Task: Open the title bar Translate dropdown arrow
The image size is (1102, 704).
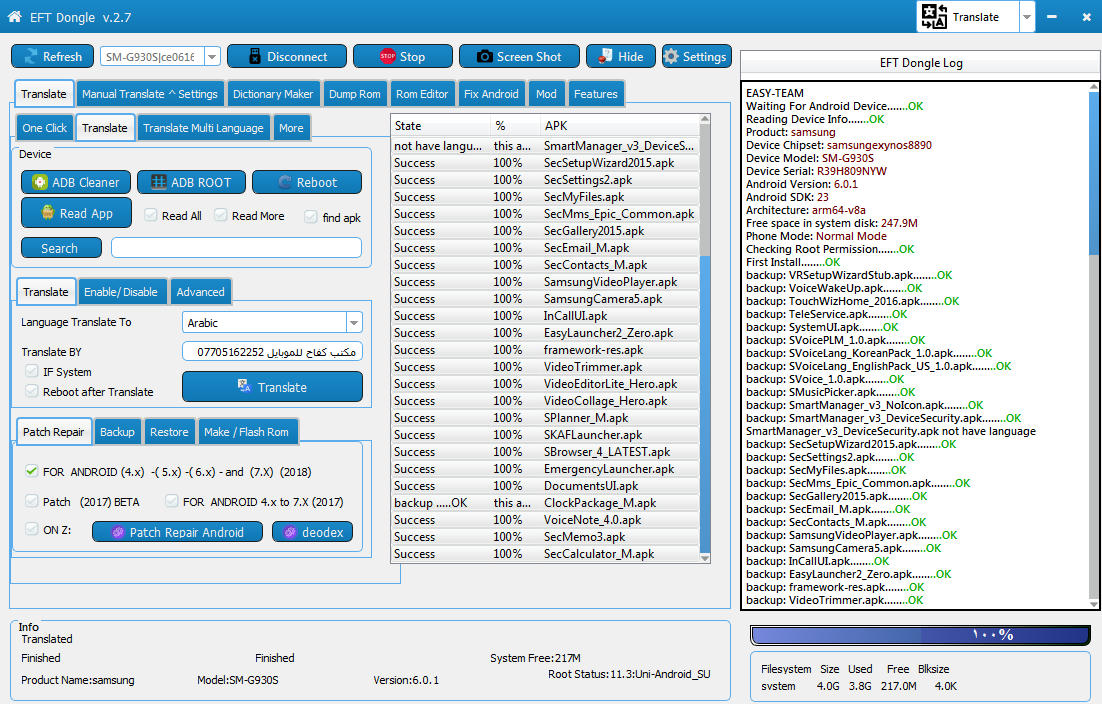Action: [x=1027, y=17]
